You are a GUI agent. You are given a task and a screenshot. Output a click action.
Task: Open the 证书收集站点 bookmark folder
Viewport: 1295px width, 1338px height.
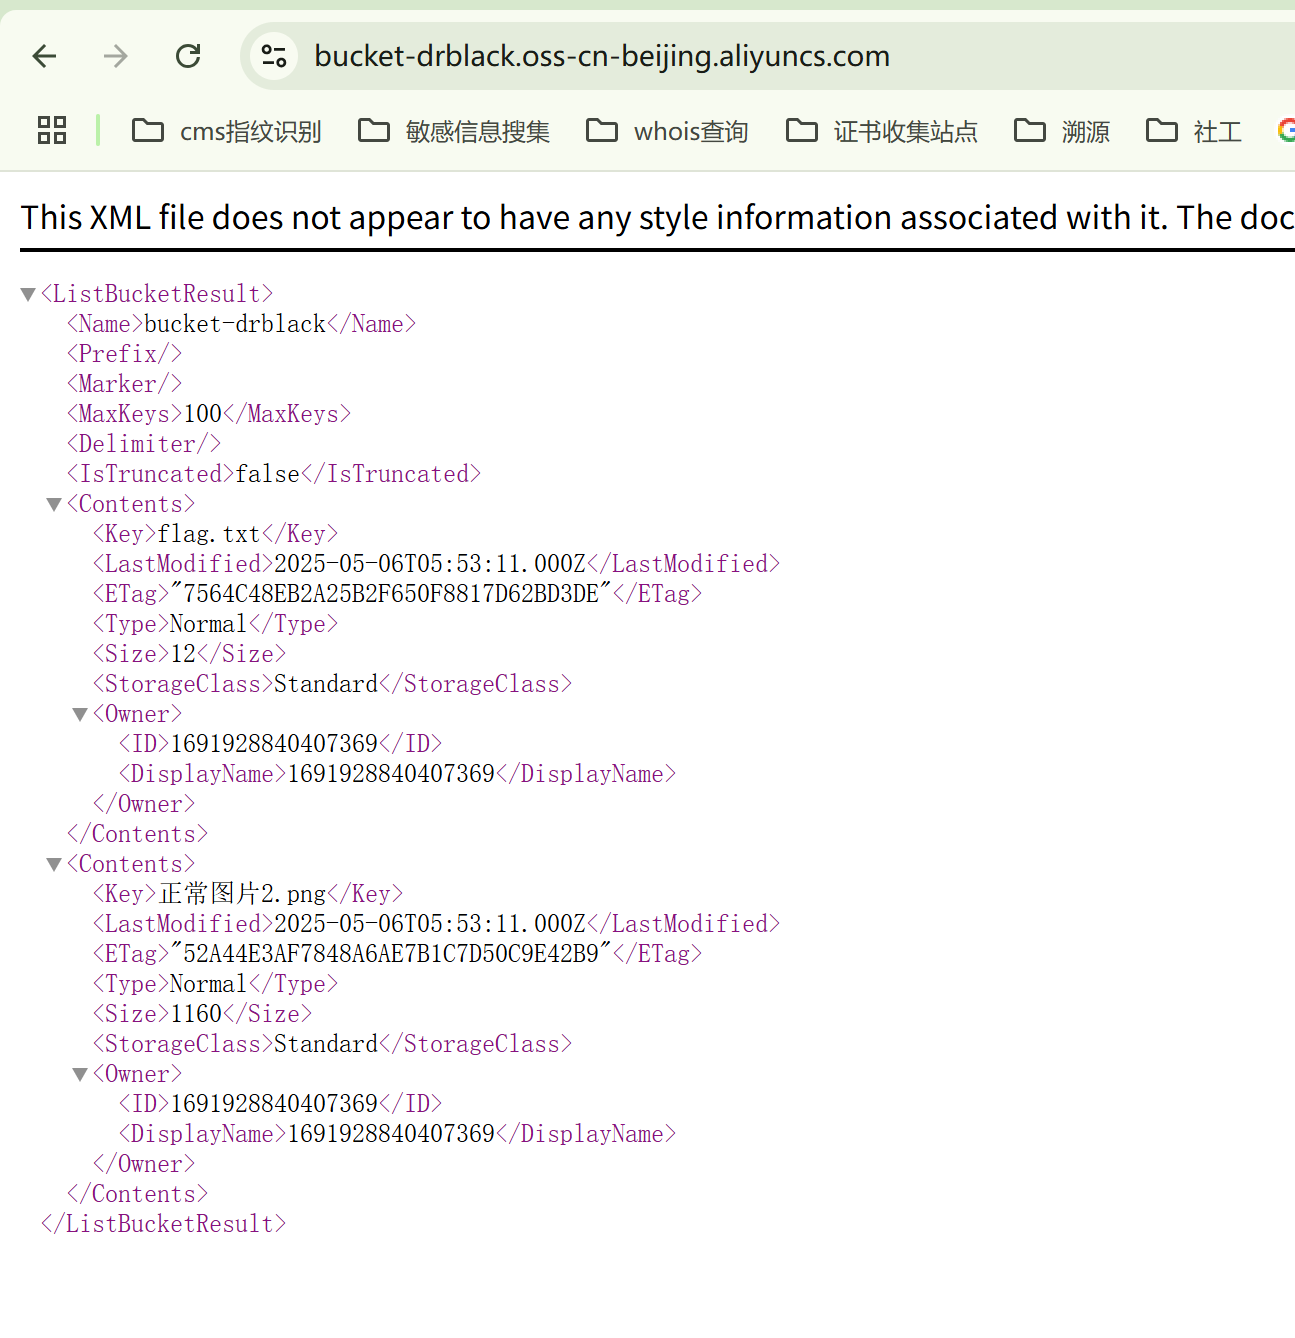tap(882, 131)
